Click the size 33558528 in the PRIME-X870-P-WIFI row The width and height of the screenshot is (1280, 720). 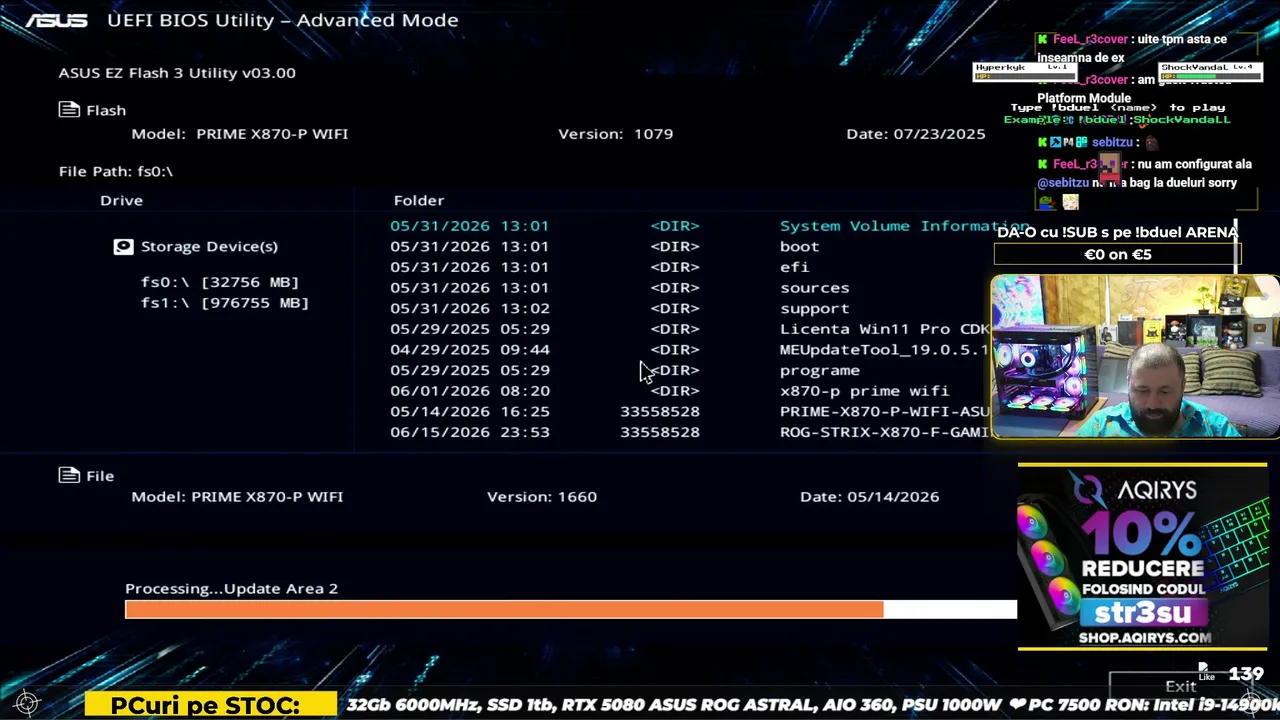pos(660,411)
